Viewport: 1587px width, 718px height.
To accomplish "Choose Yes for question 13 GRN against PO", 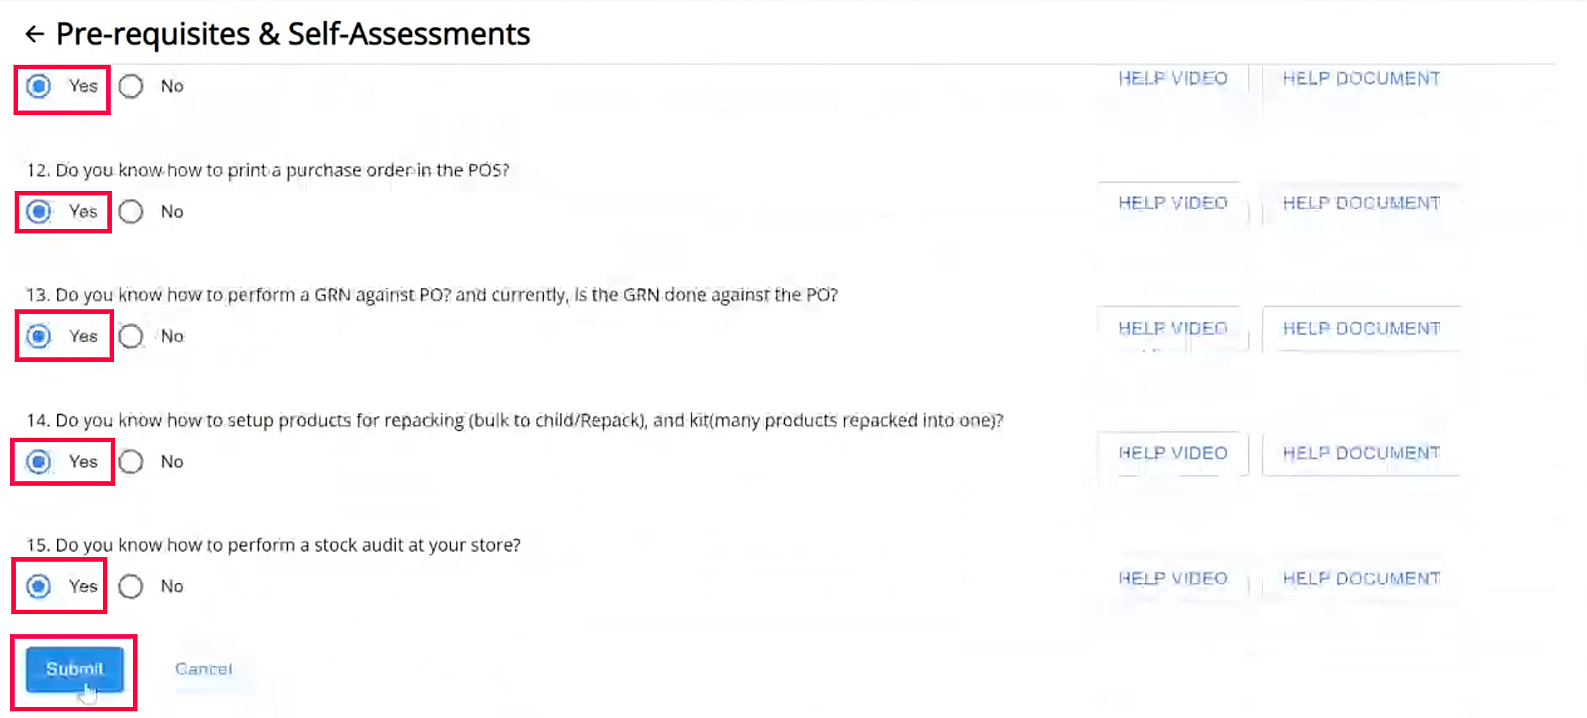I will pyautogui.click(x=39, y=337).
